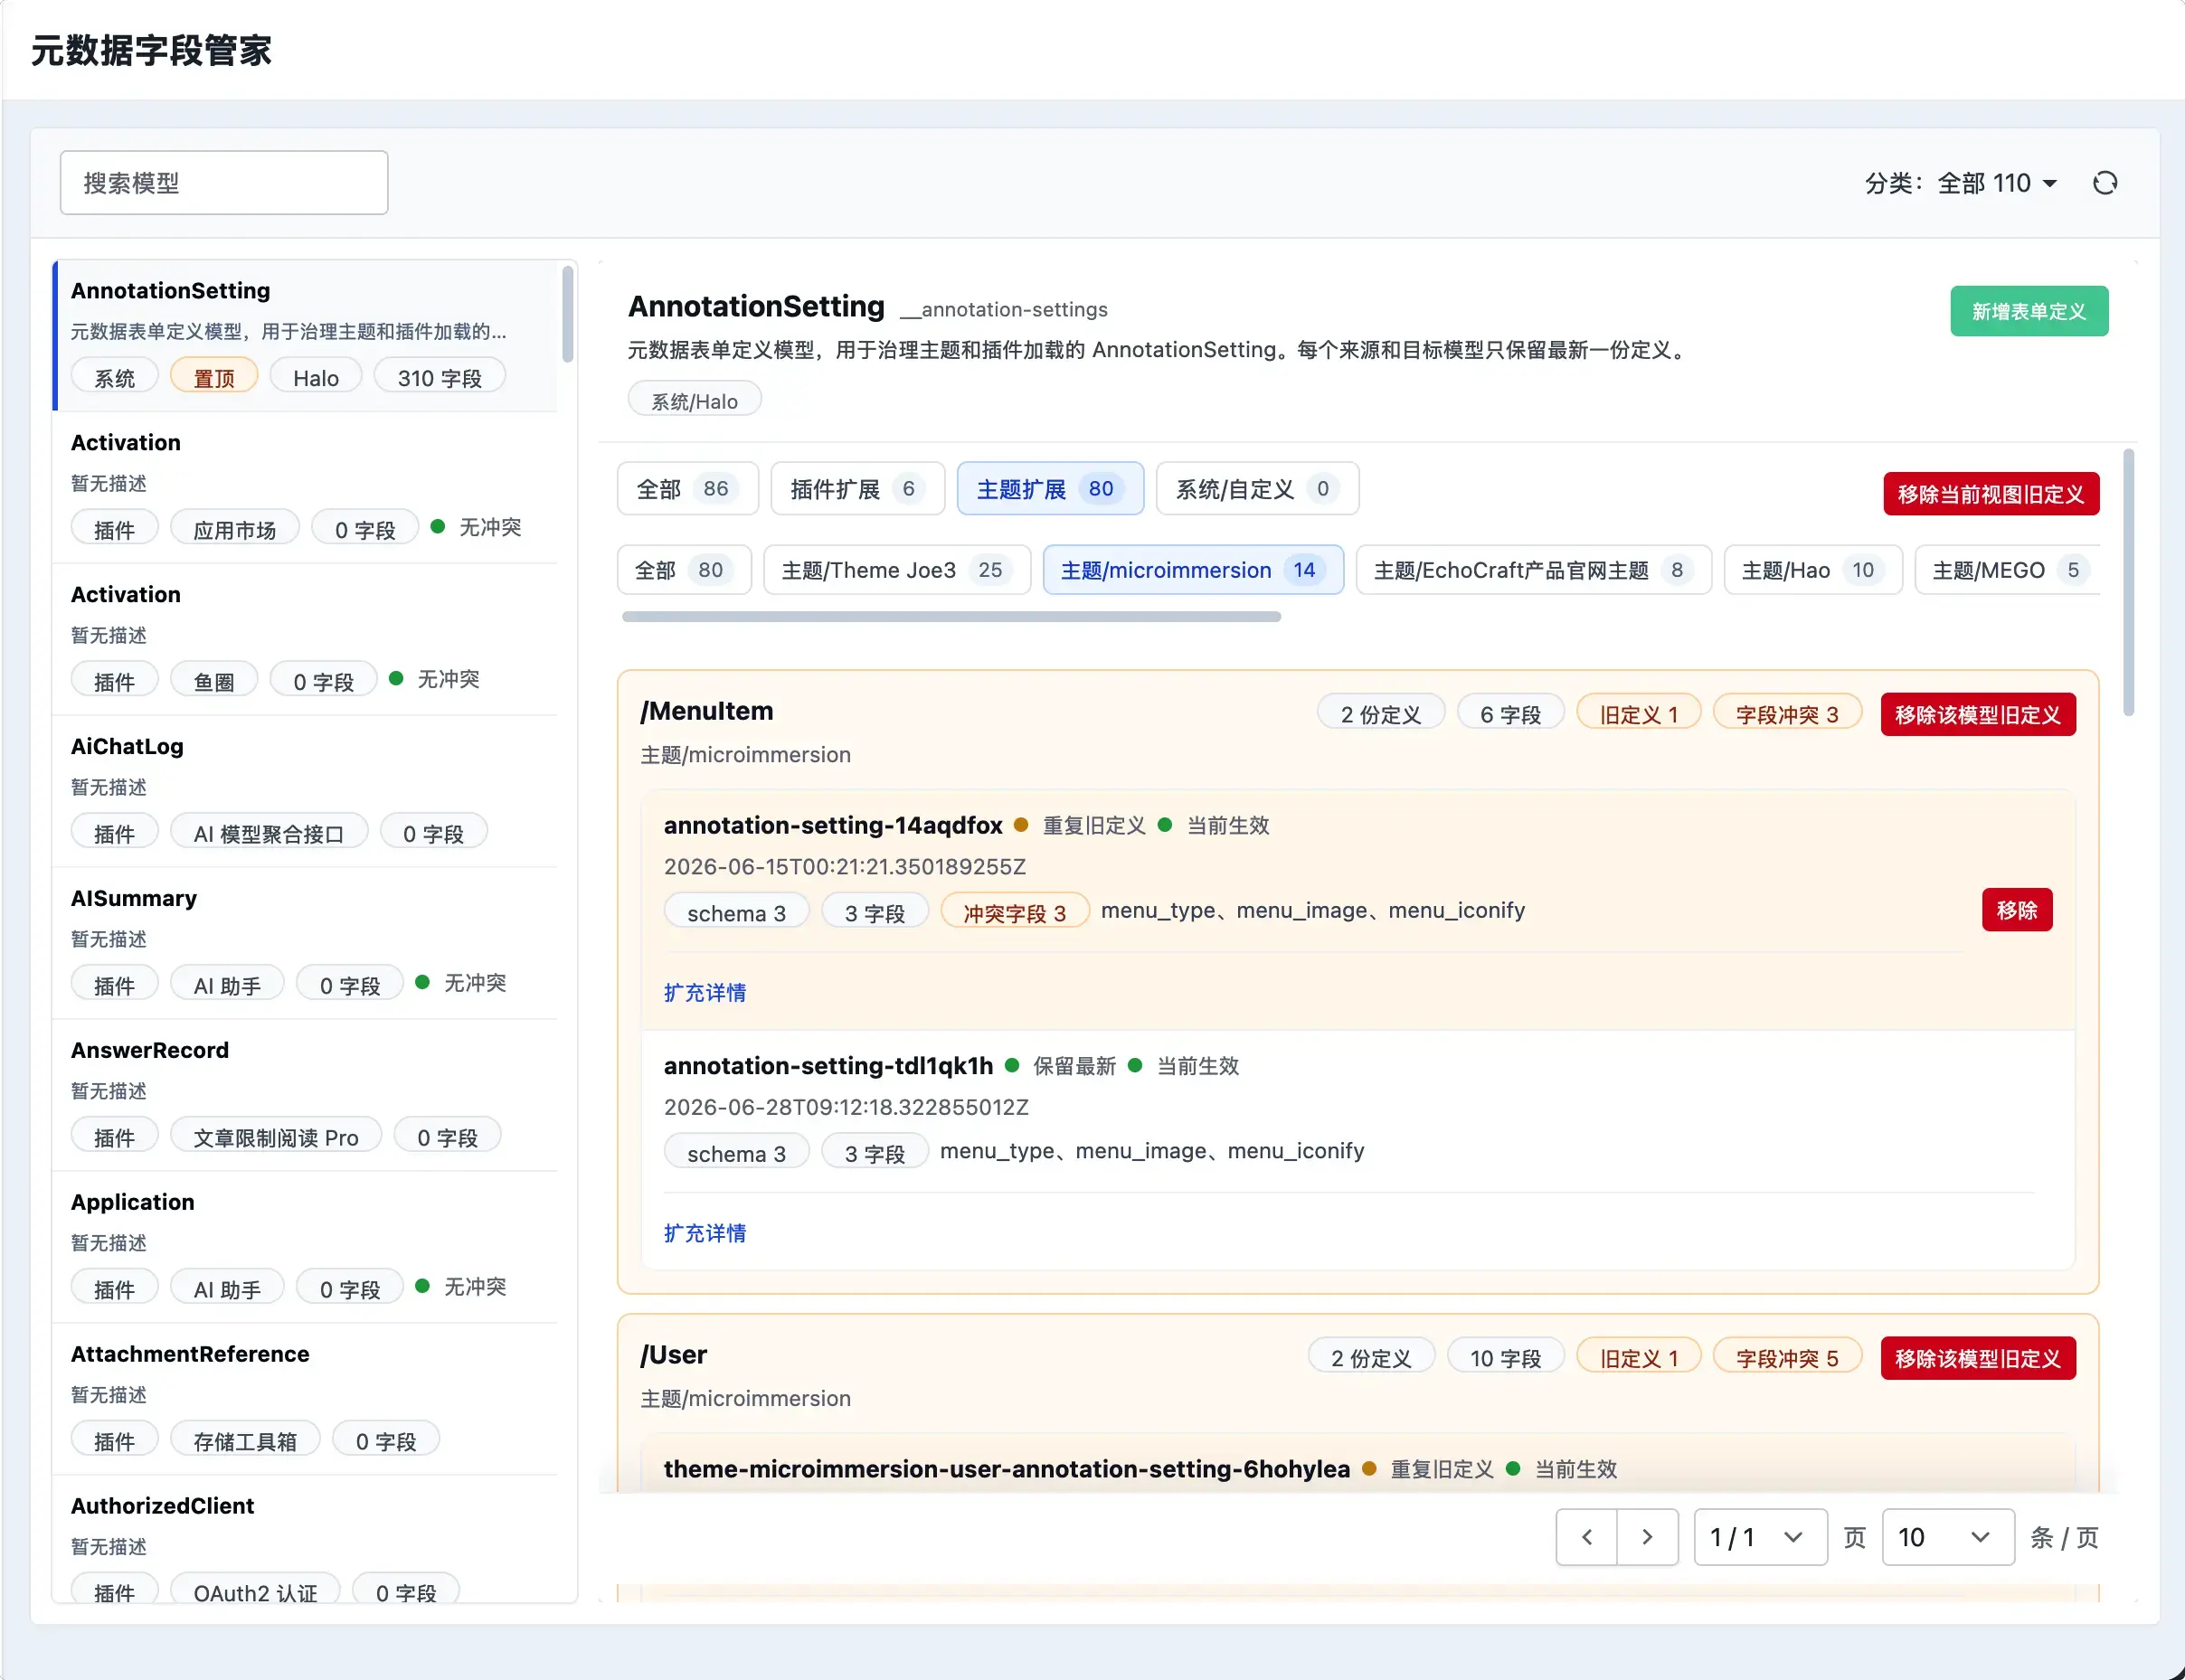This screenshot has width=2185, height=1680.
Task: Go to next page arrow
Action: tap(1647, 1537)
